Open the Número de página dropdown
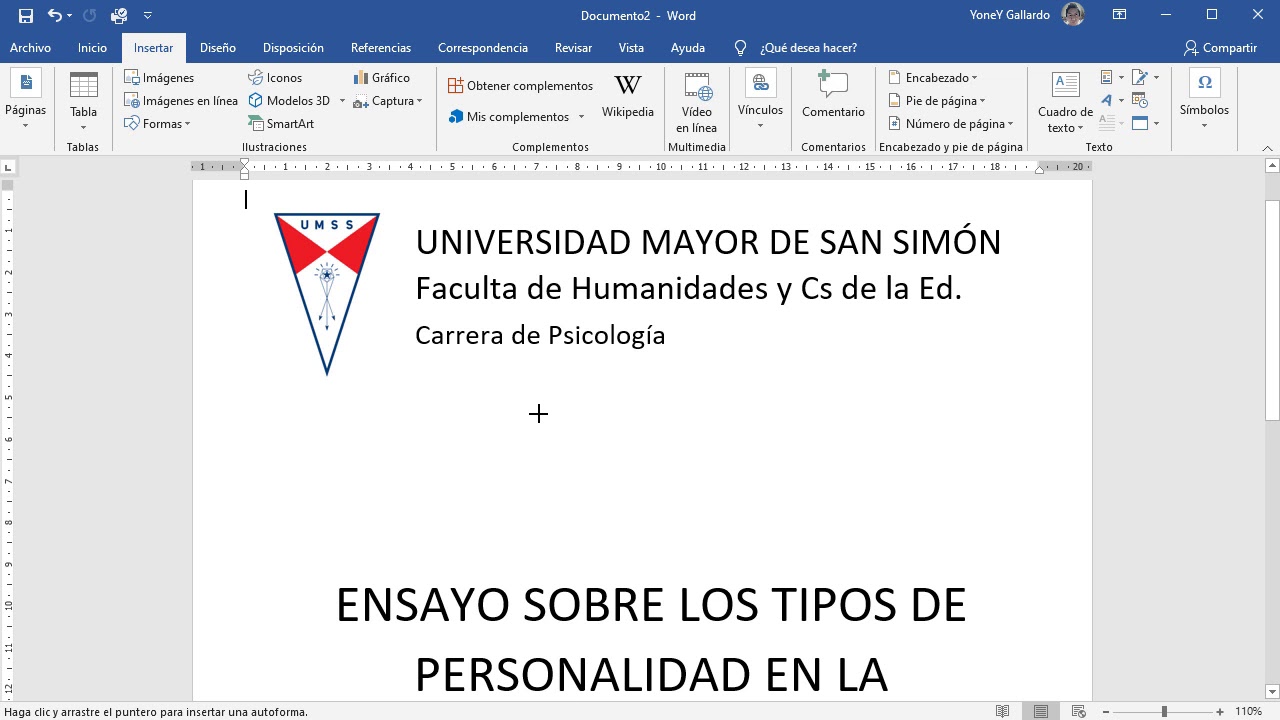This screenshot has height=720, width=1280. [x=951, y=124]
